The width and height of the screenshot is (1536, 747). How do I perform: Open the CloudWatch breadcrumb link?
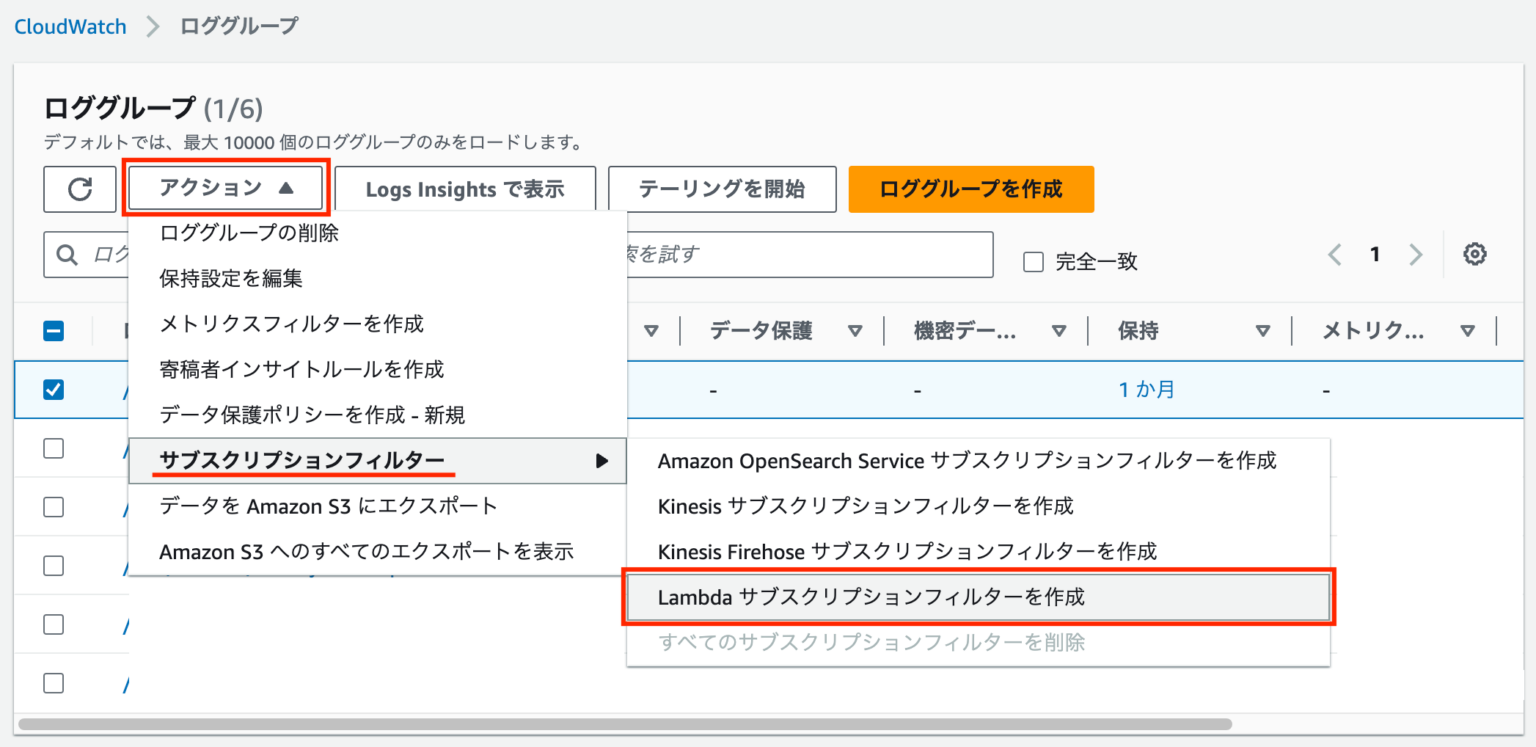(69, 26)
